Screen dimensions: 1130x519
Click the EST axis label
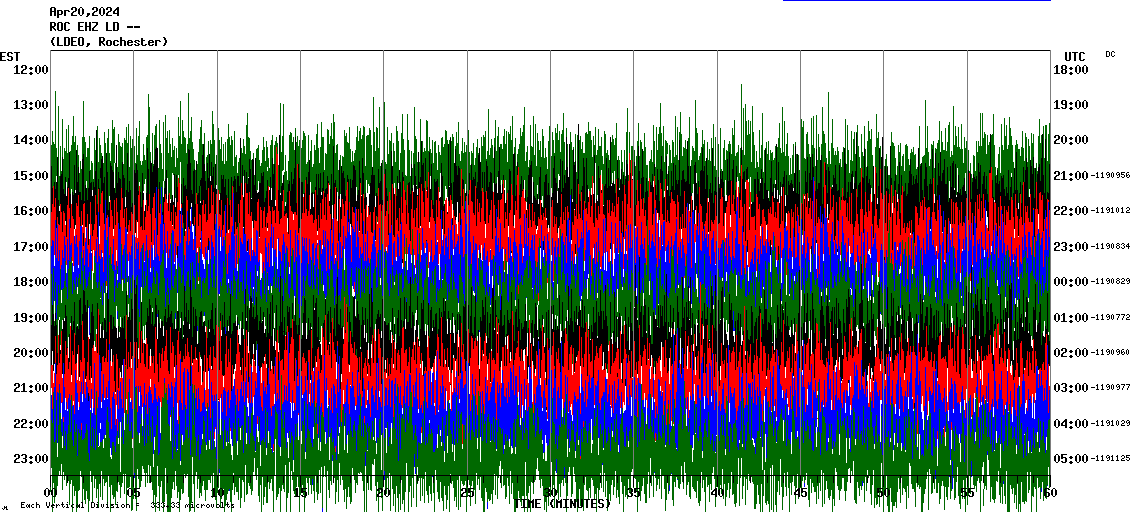pos(10,56)
